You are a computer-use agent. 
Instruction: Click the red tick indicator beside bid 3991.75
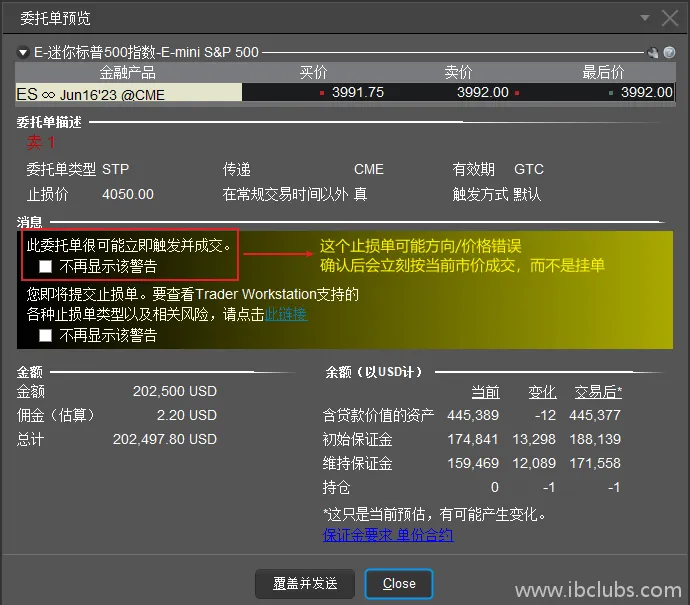pyautogui.click(x=321, y=93)
